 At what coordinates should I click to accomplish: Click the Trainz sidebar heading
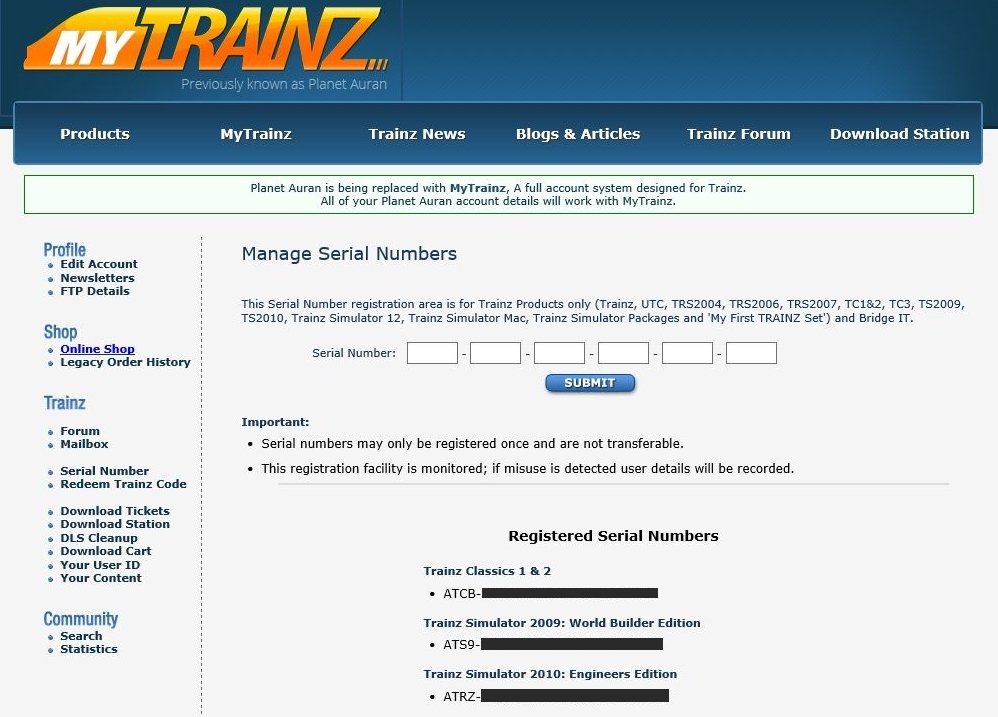[64, 403]
